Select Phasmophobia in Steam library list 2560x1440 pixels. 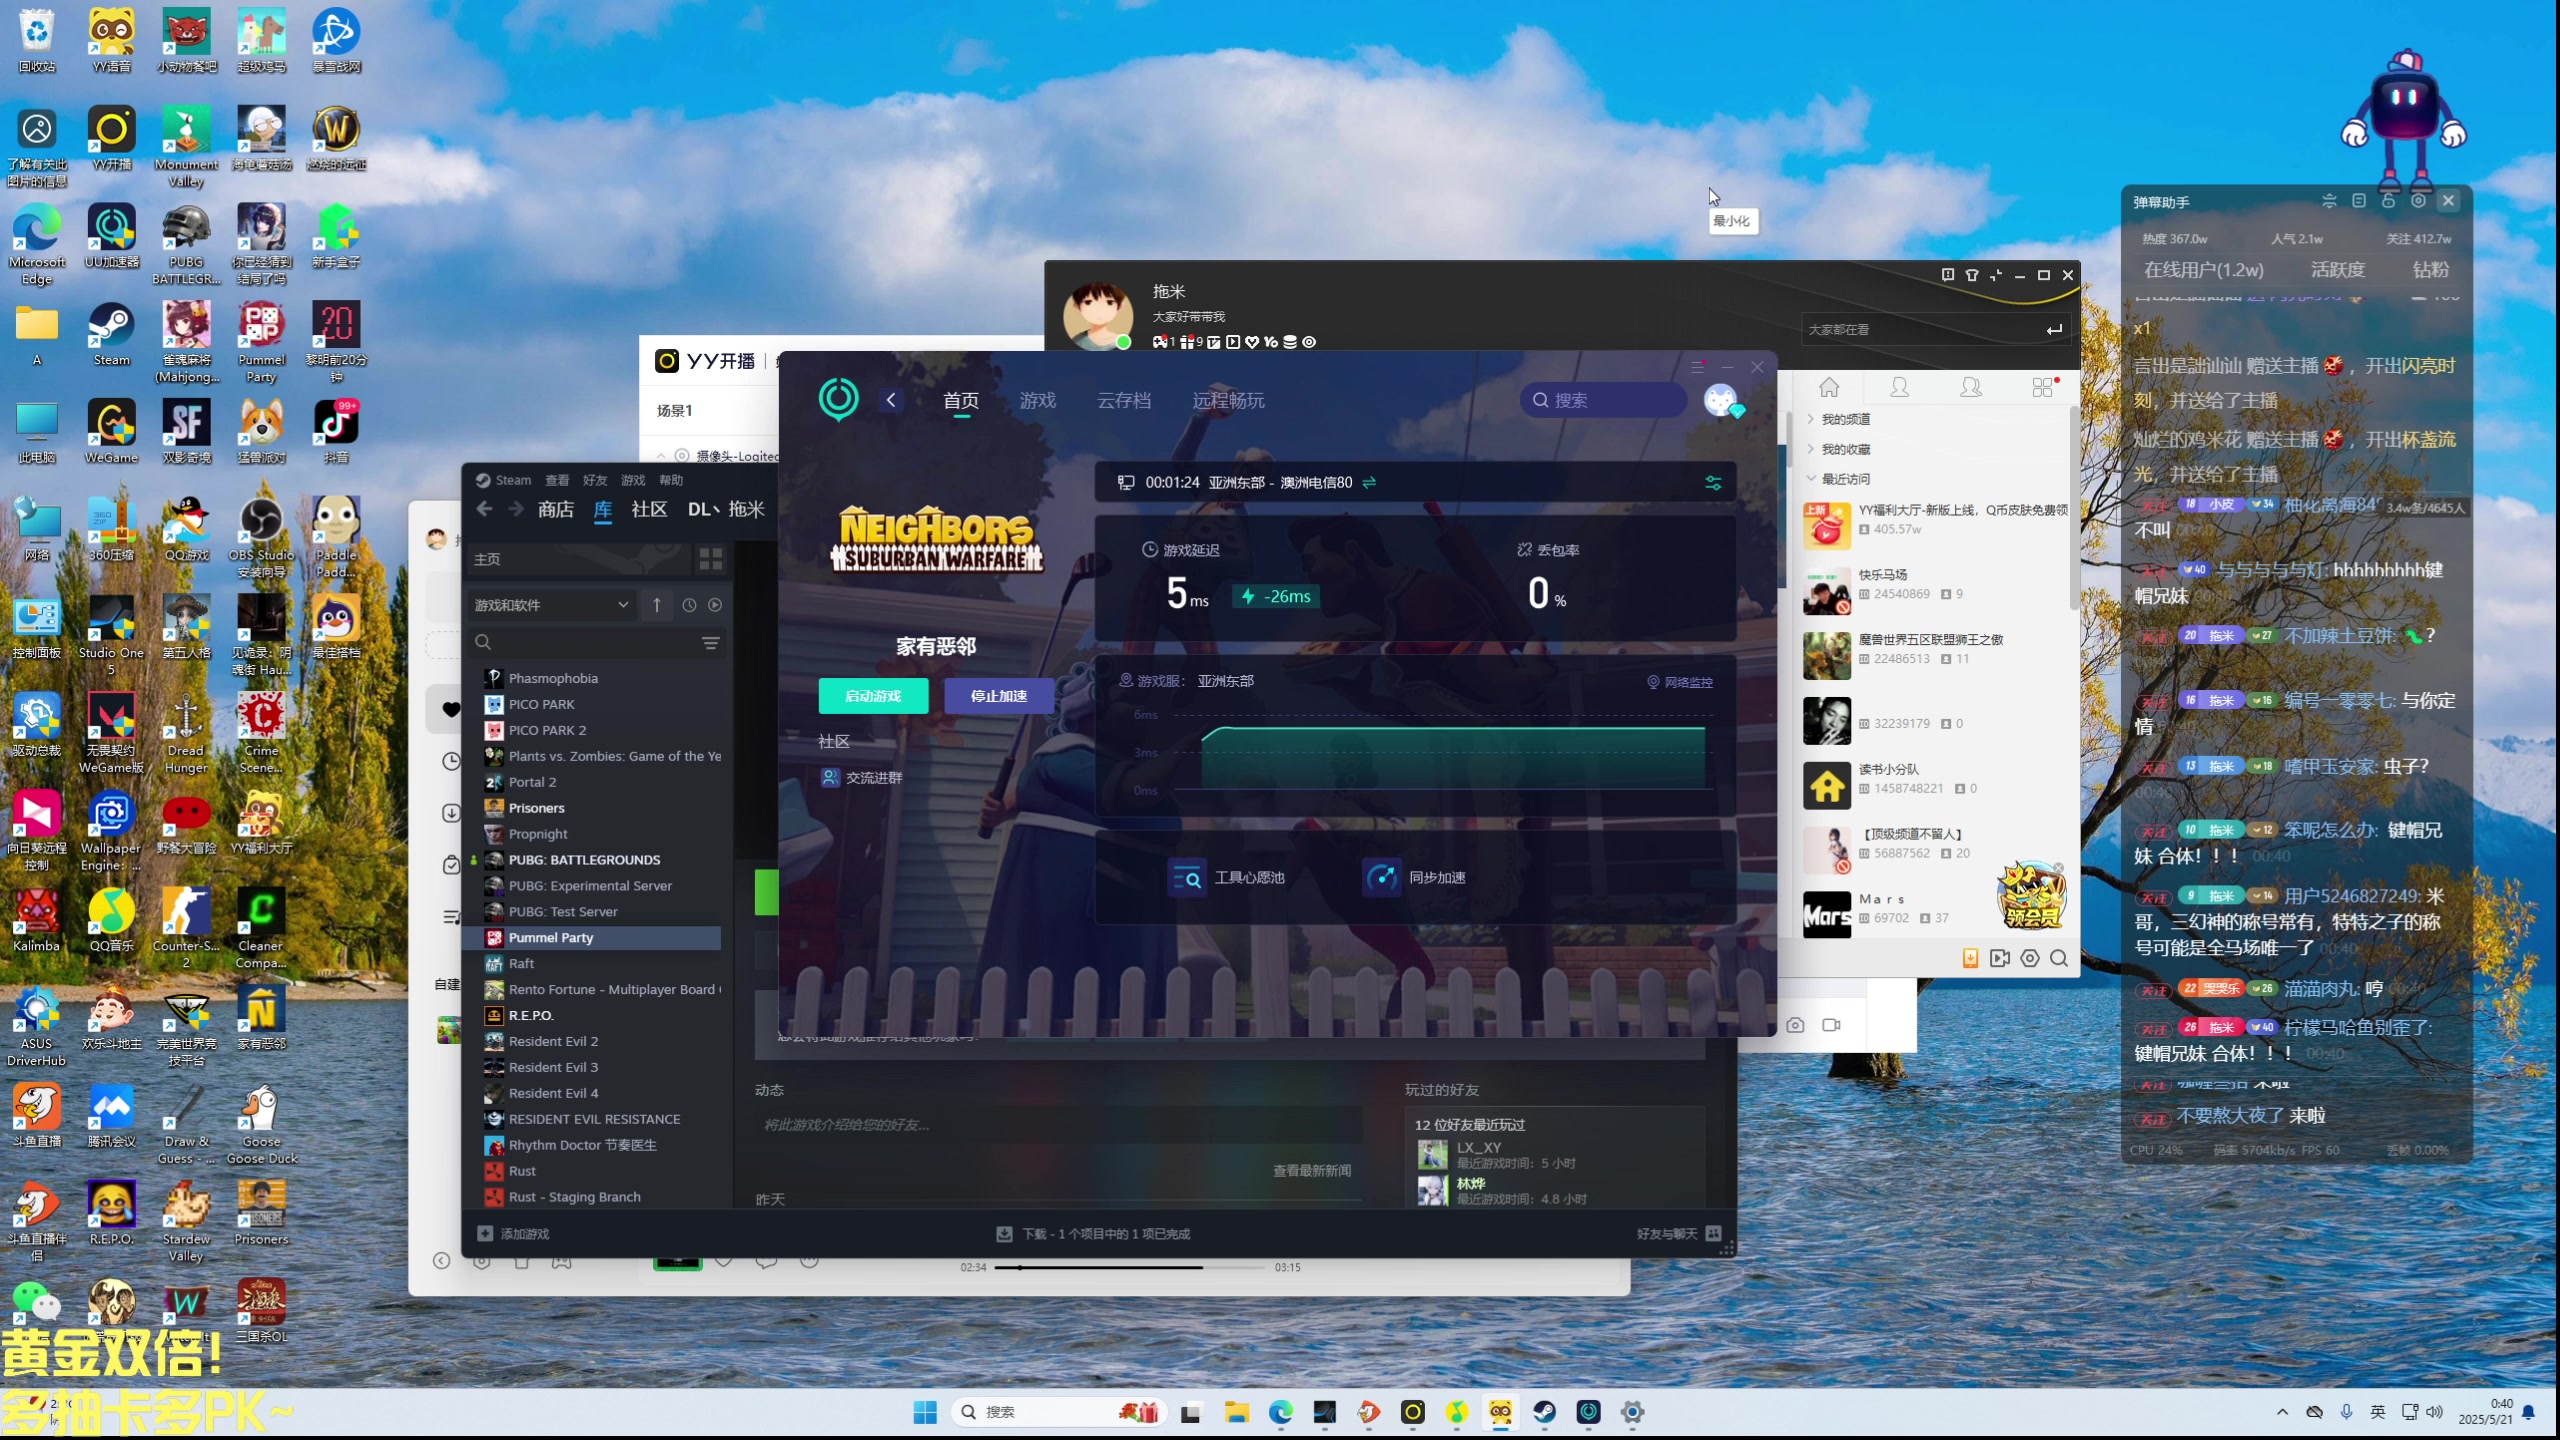(553, 678)
